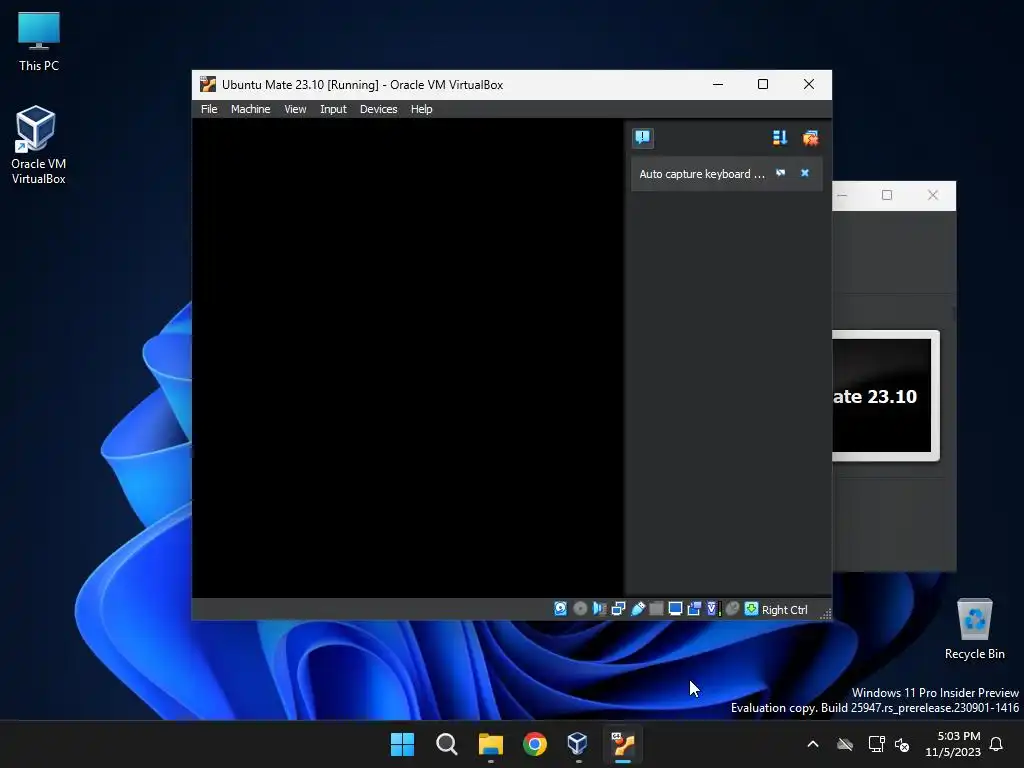Image resolution: width=1024 pixels, height=768 pixels.
Task: Click the window resize grip in status bar
Action: pos(825,613)
